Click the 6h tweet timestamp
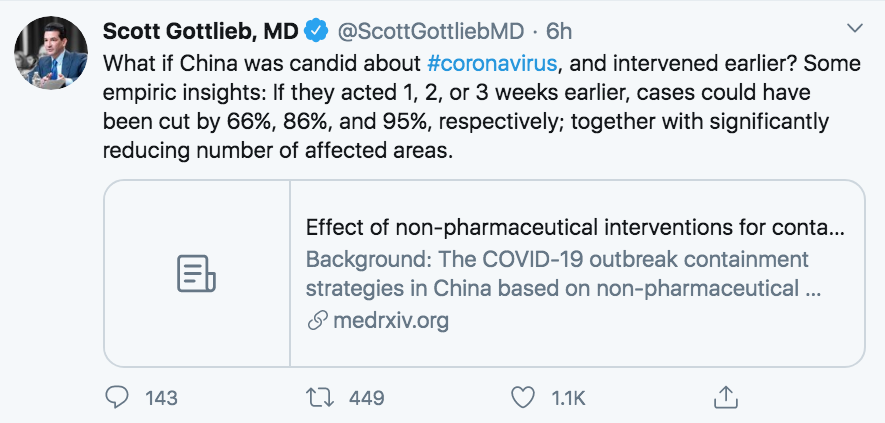This screenshot has height=423, width=885. point(558,32)
